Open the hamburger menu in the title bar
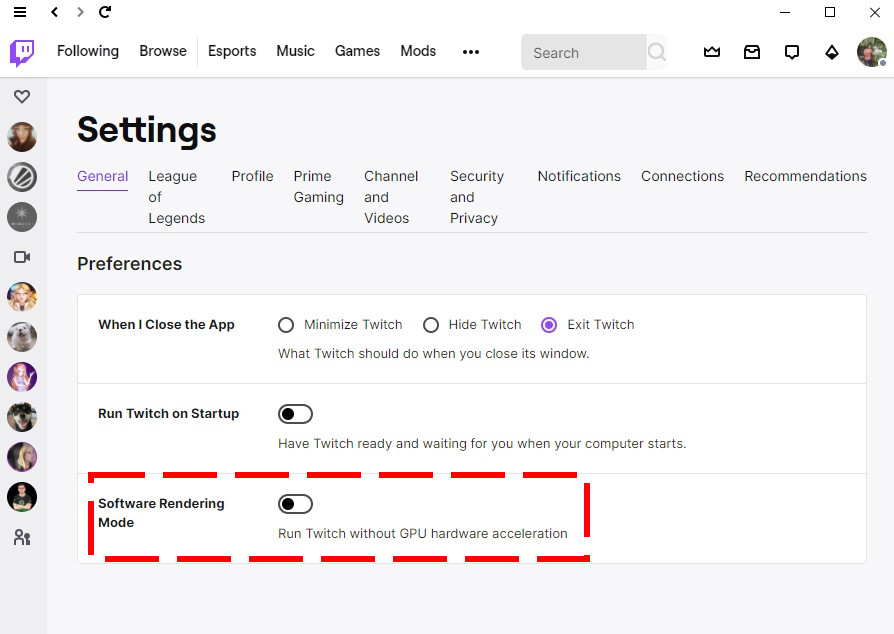 click(20, 12)
